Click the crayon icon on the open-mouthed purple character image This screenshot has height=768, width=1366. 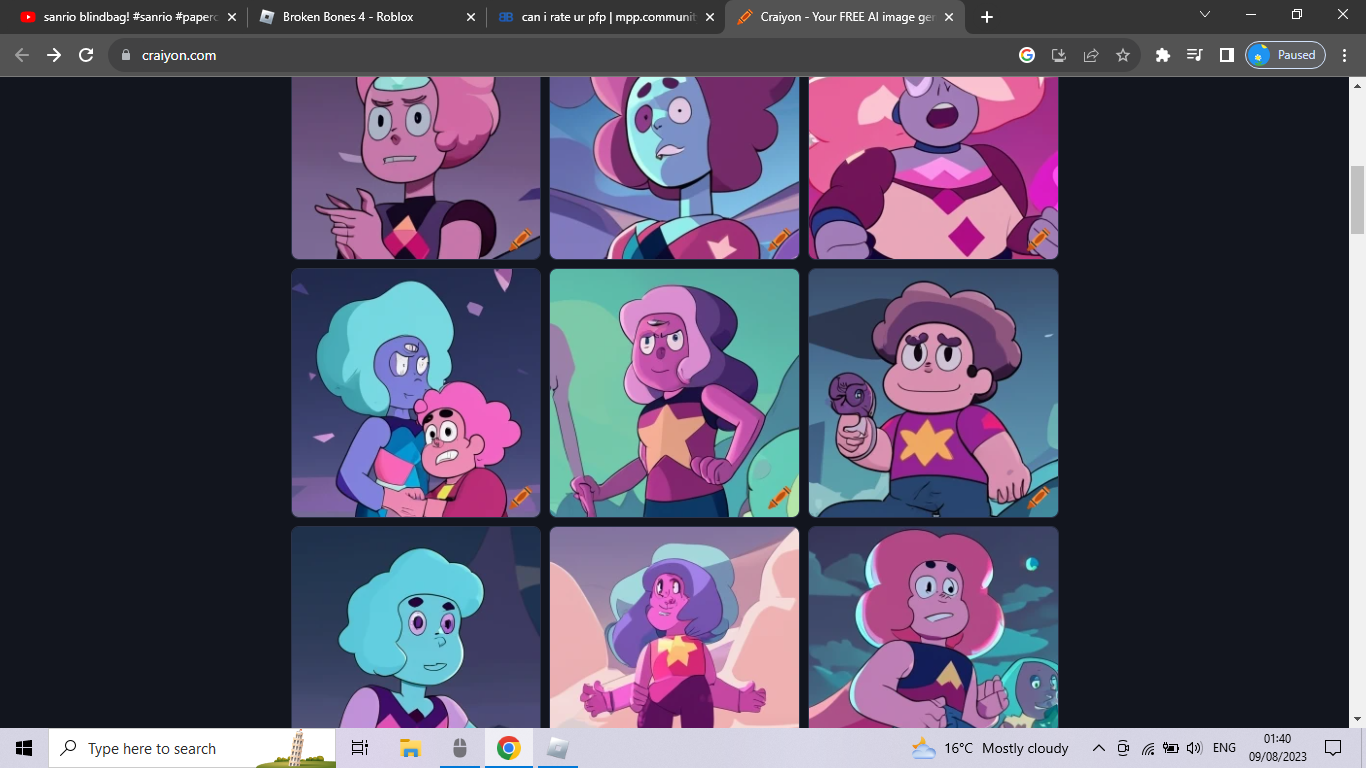(1038, 240)
